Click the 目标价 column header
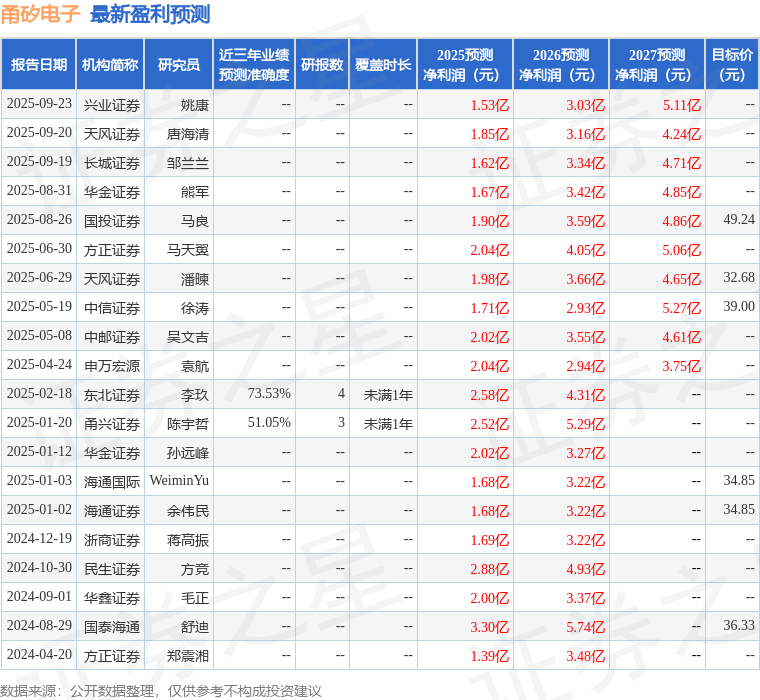 pyautogui.click(x=732, y=64)
